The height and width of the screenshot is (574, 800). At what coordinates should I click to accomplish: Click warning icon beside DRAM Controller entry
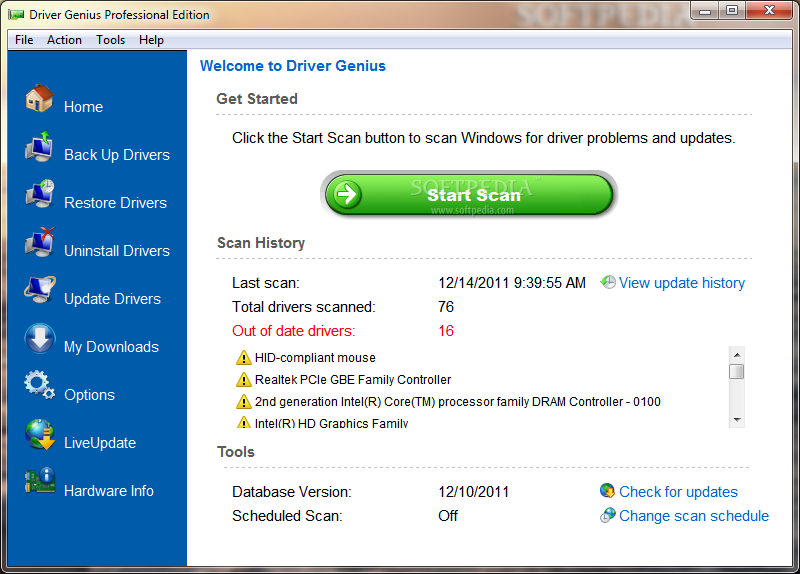(x=244, y=402)
